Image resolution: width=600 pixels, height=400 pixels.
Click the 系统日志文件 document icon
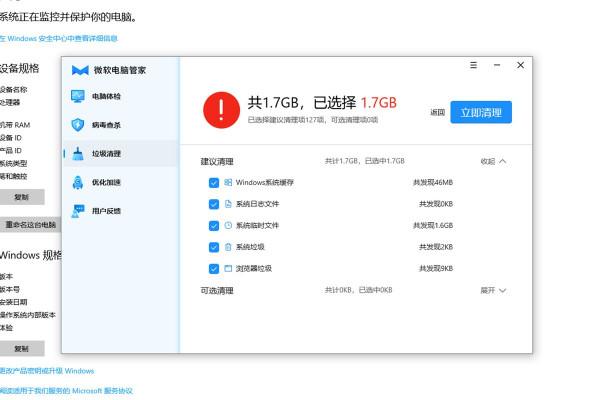pos(228,204)
